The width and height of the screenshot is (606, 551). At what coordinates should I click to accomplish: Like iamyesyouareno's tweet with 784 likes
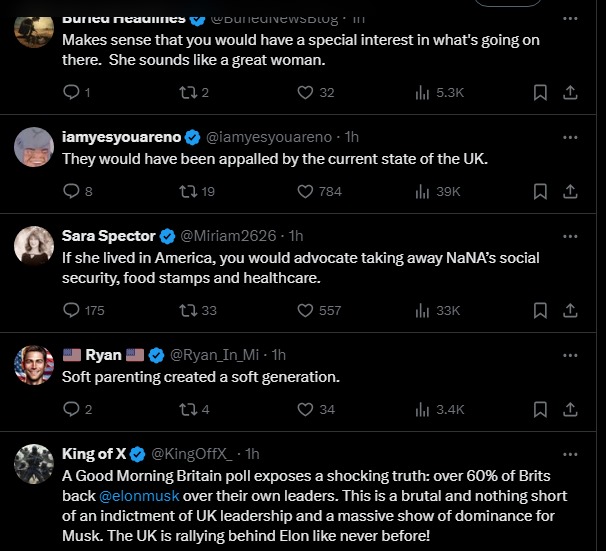[x=306, y=191]
